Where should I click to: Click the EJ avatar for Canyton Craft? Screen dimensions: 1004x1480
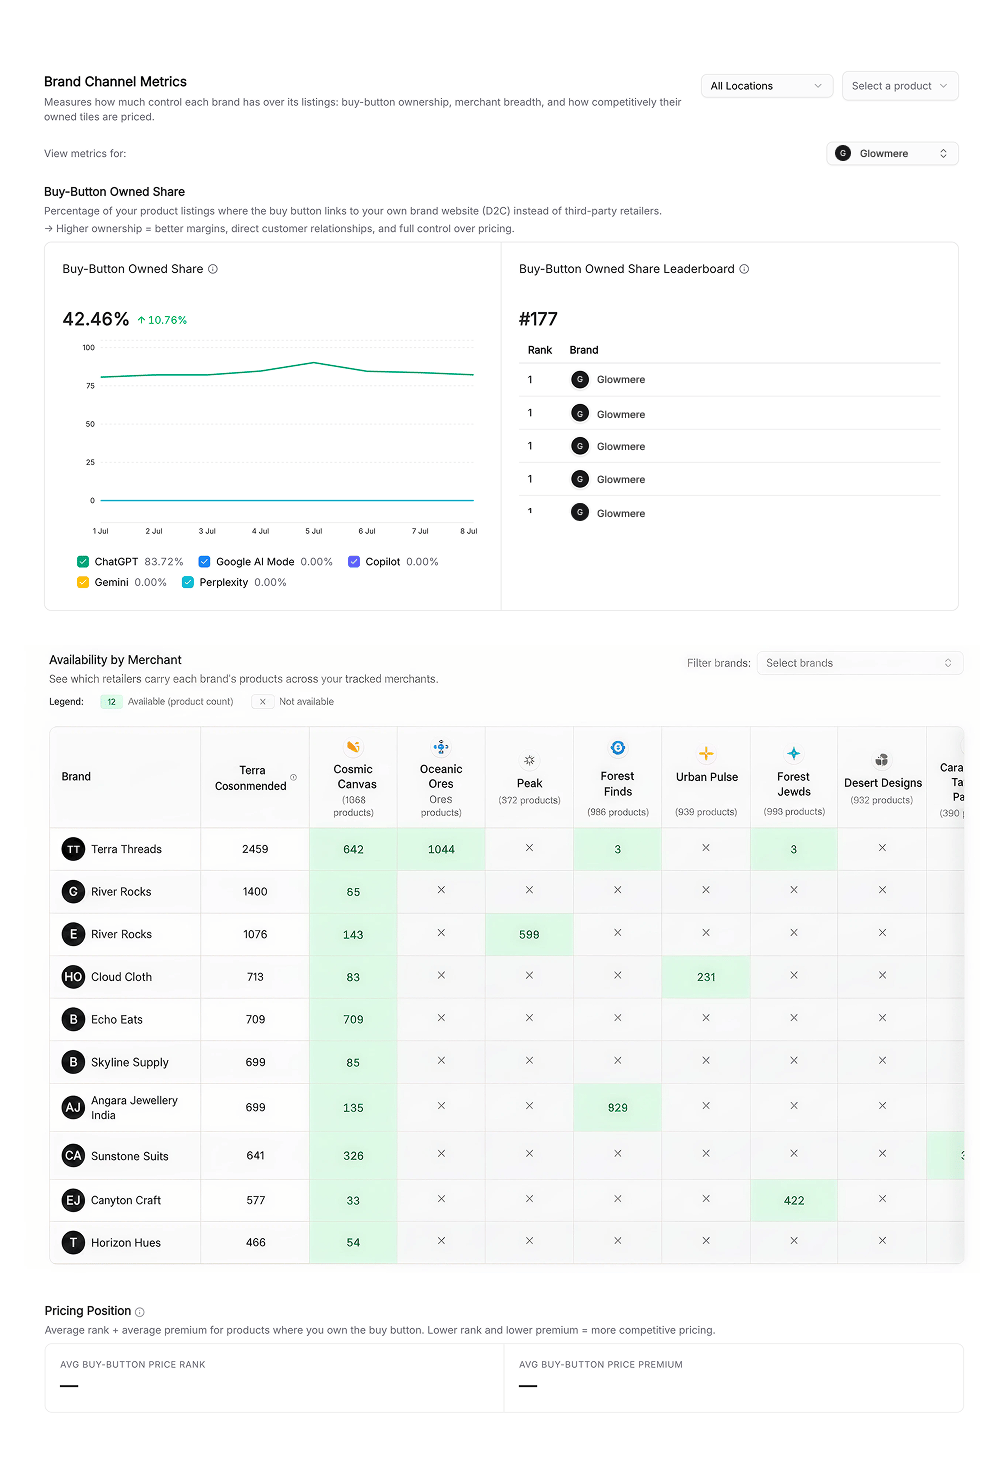[73, 1200]
